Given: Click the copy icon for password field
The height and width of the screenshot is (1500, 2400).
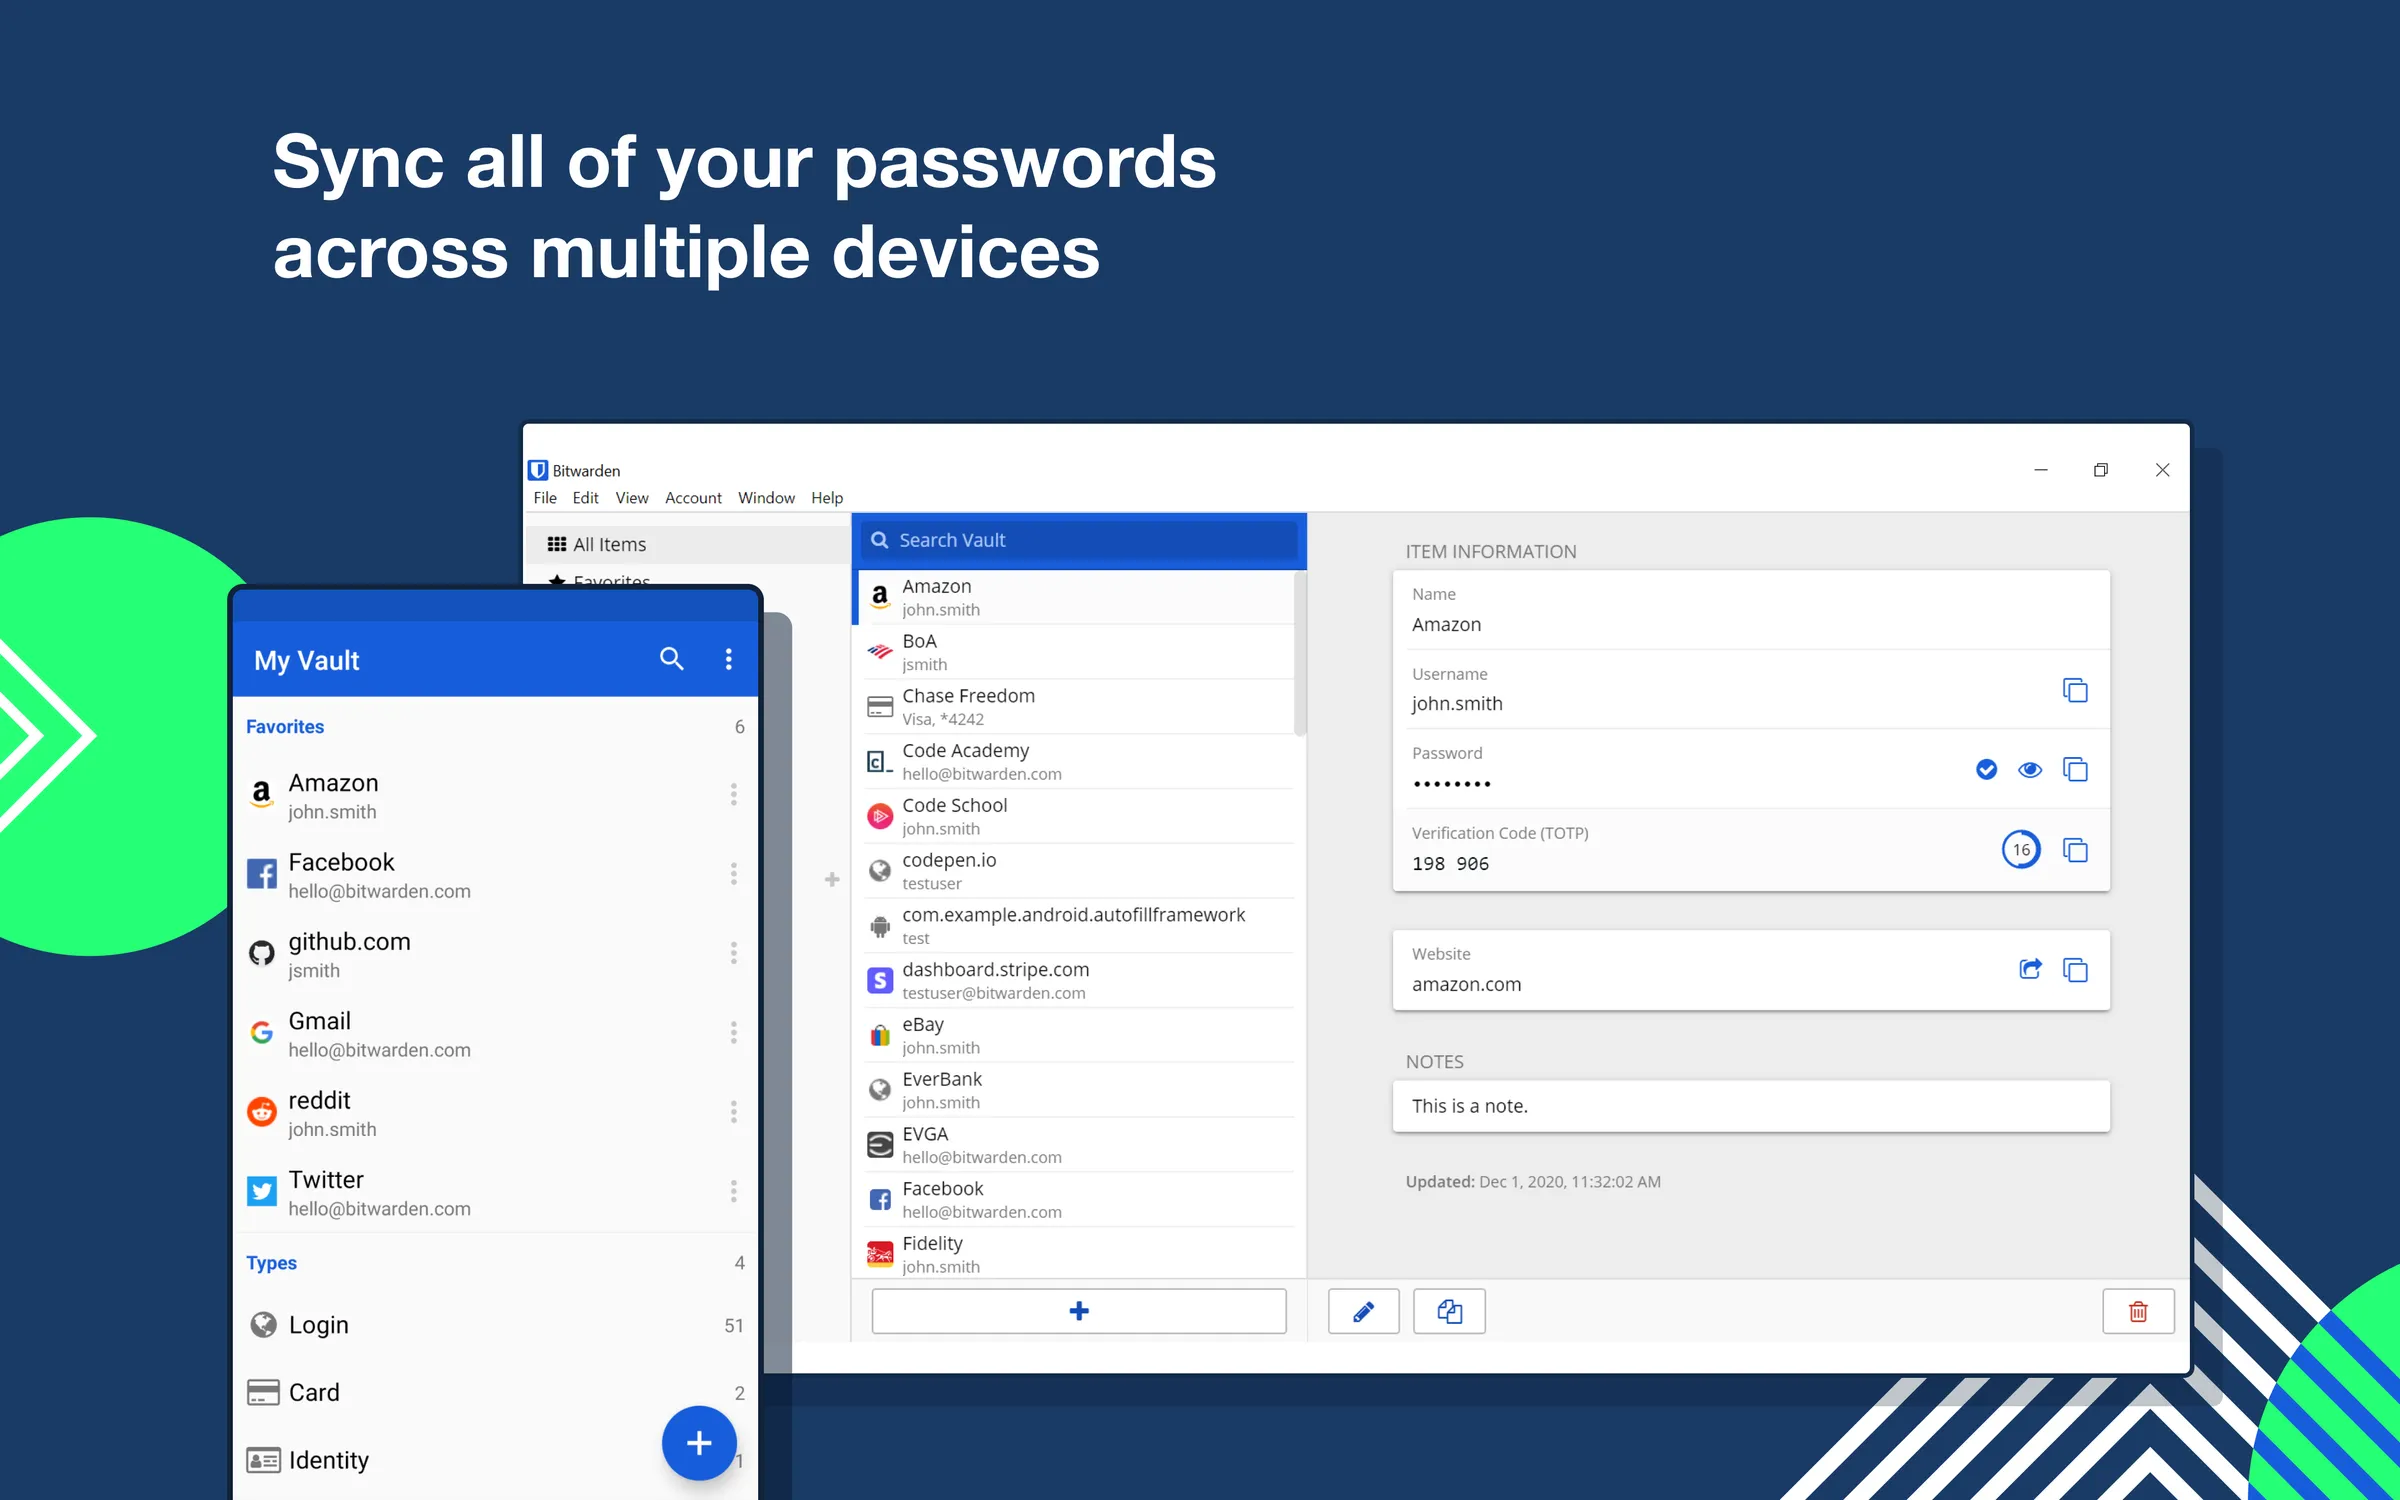Looking at the screenshot, I should pos(2075,769).
